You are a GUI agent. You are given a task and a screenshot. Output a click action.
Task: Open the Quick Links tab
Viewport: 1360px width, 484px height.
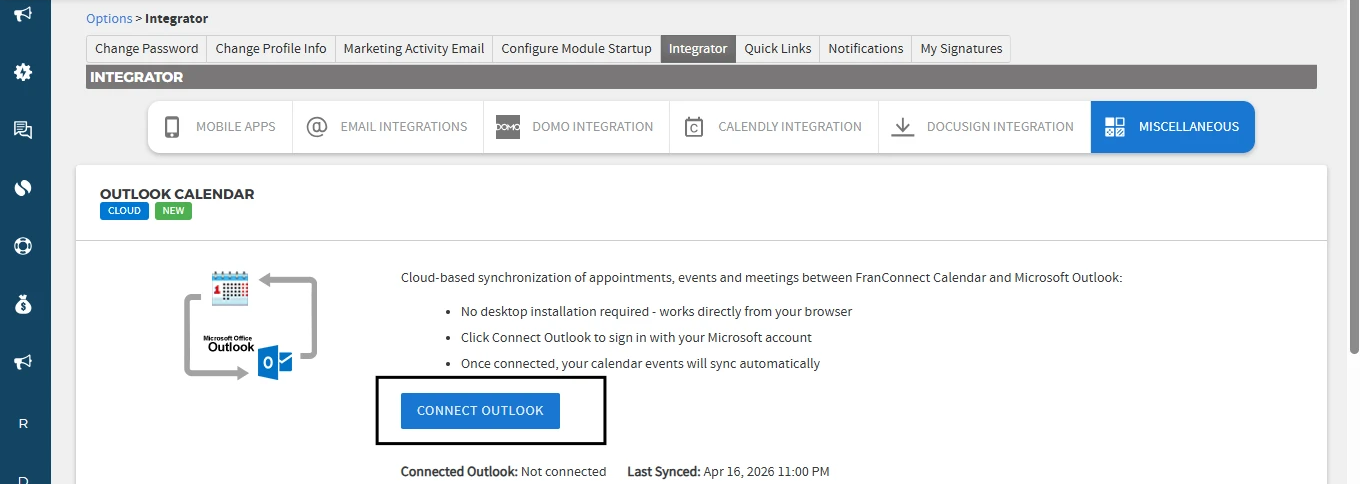(x=778, y=49)
